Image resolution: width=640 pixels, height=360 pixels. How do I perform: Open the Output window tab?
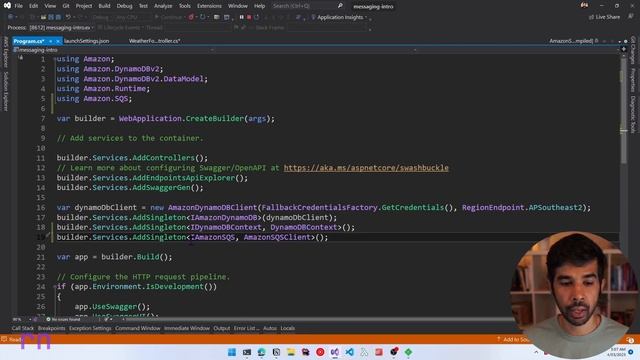tap(222, 328)
